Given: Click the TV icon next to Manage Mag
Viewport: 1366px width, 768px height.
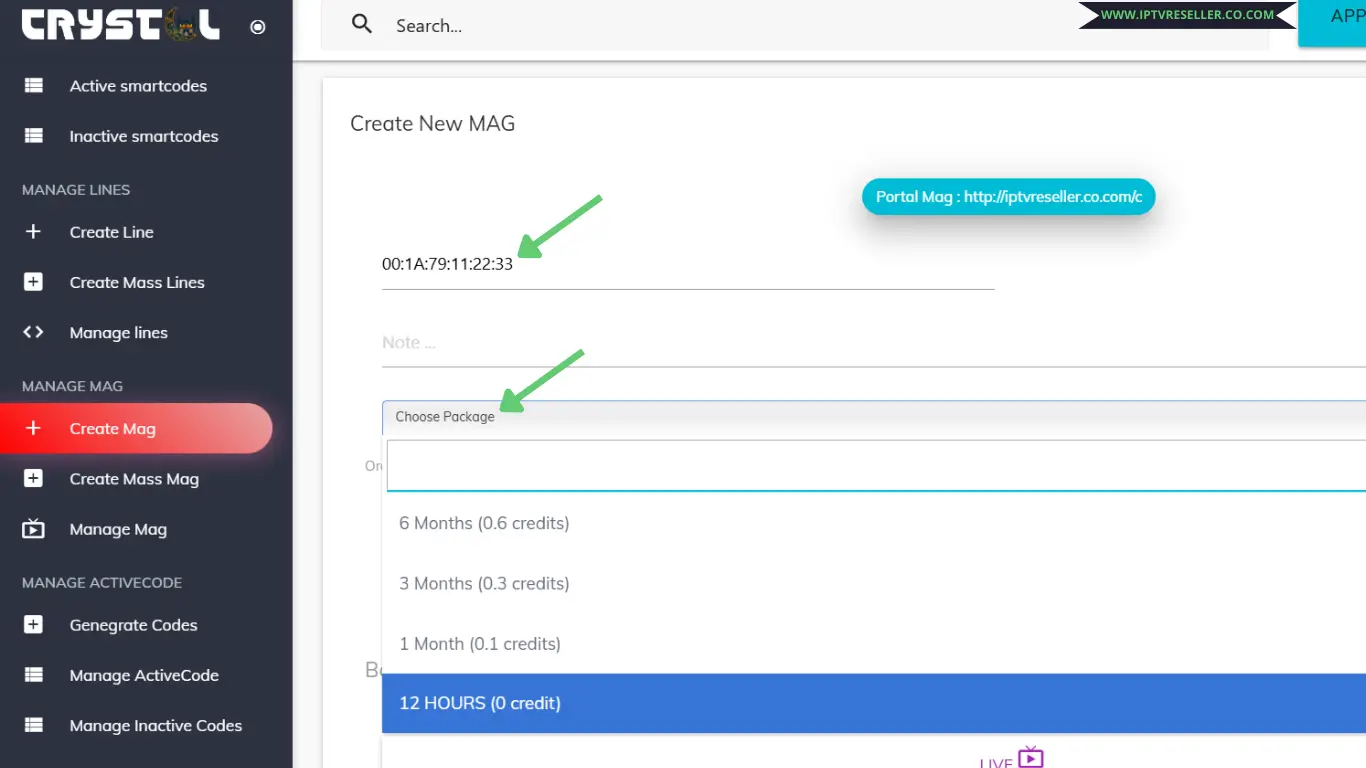Looking at the screenshot, I should click(x=32, y=529).
